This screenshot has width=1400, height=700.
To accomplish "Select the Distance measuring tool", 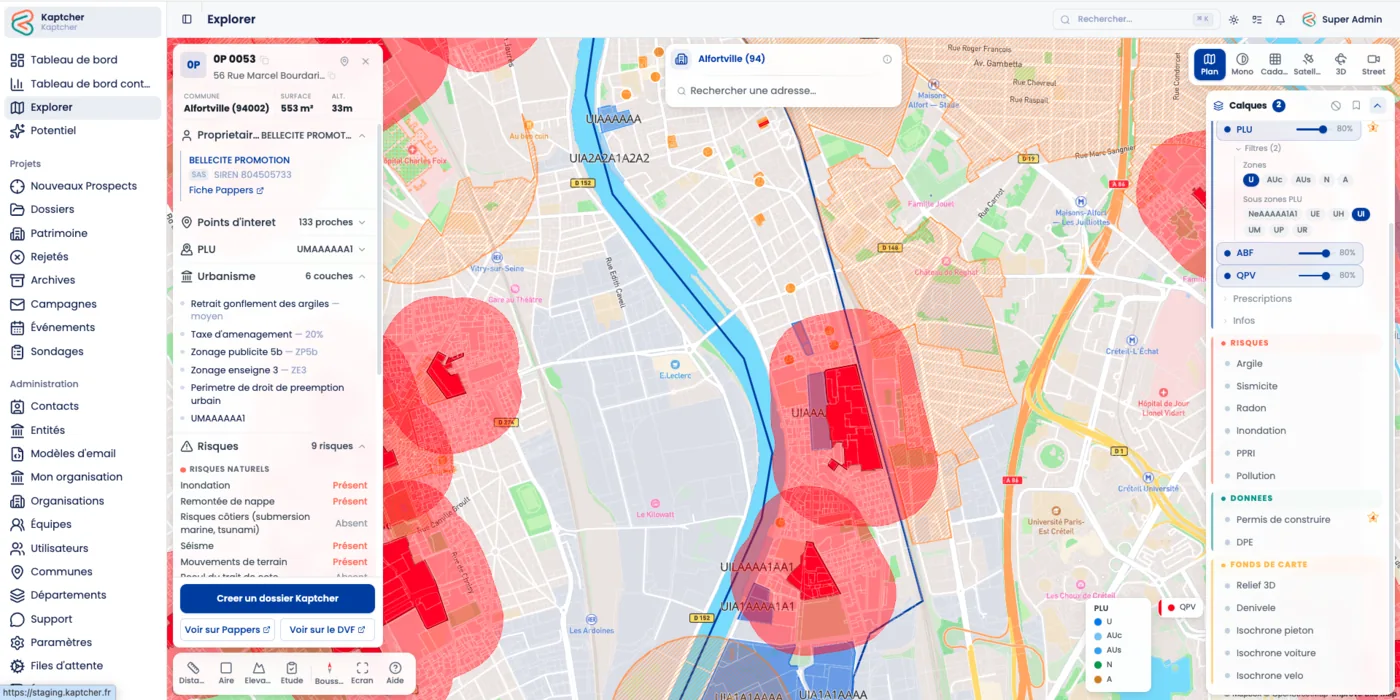I will [192, 673].
